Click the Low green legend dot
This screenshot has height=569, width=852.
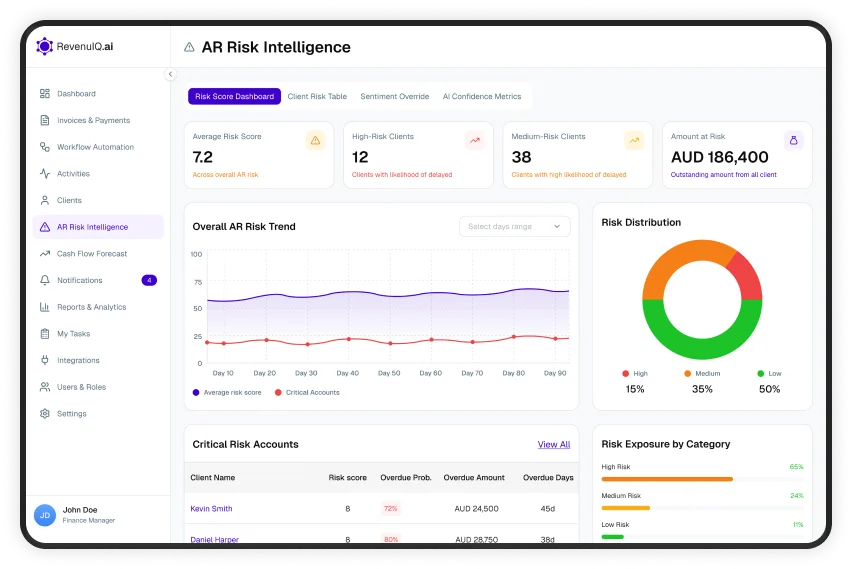click(761, 373)
